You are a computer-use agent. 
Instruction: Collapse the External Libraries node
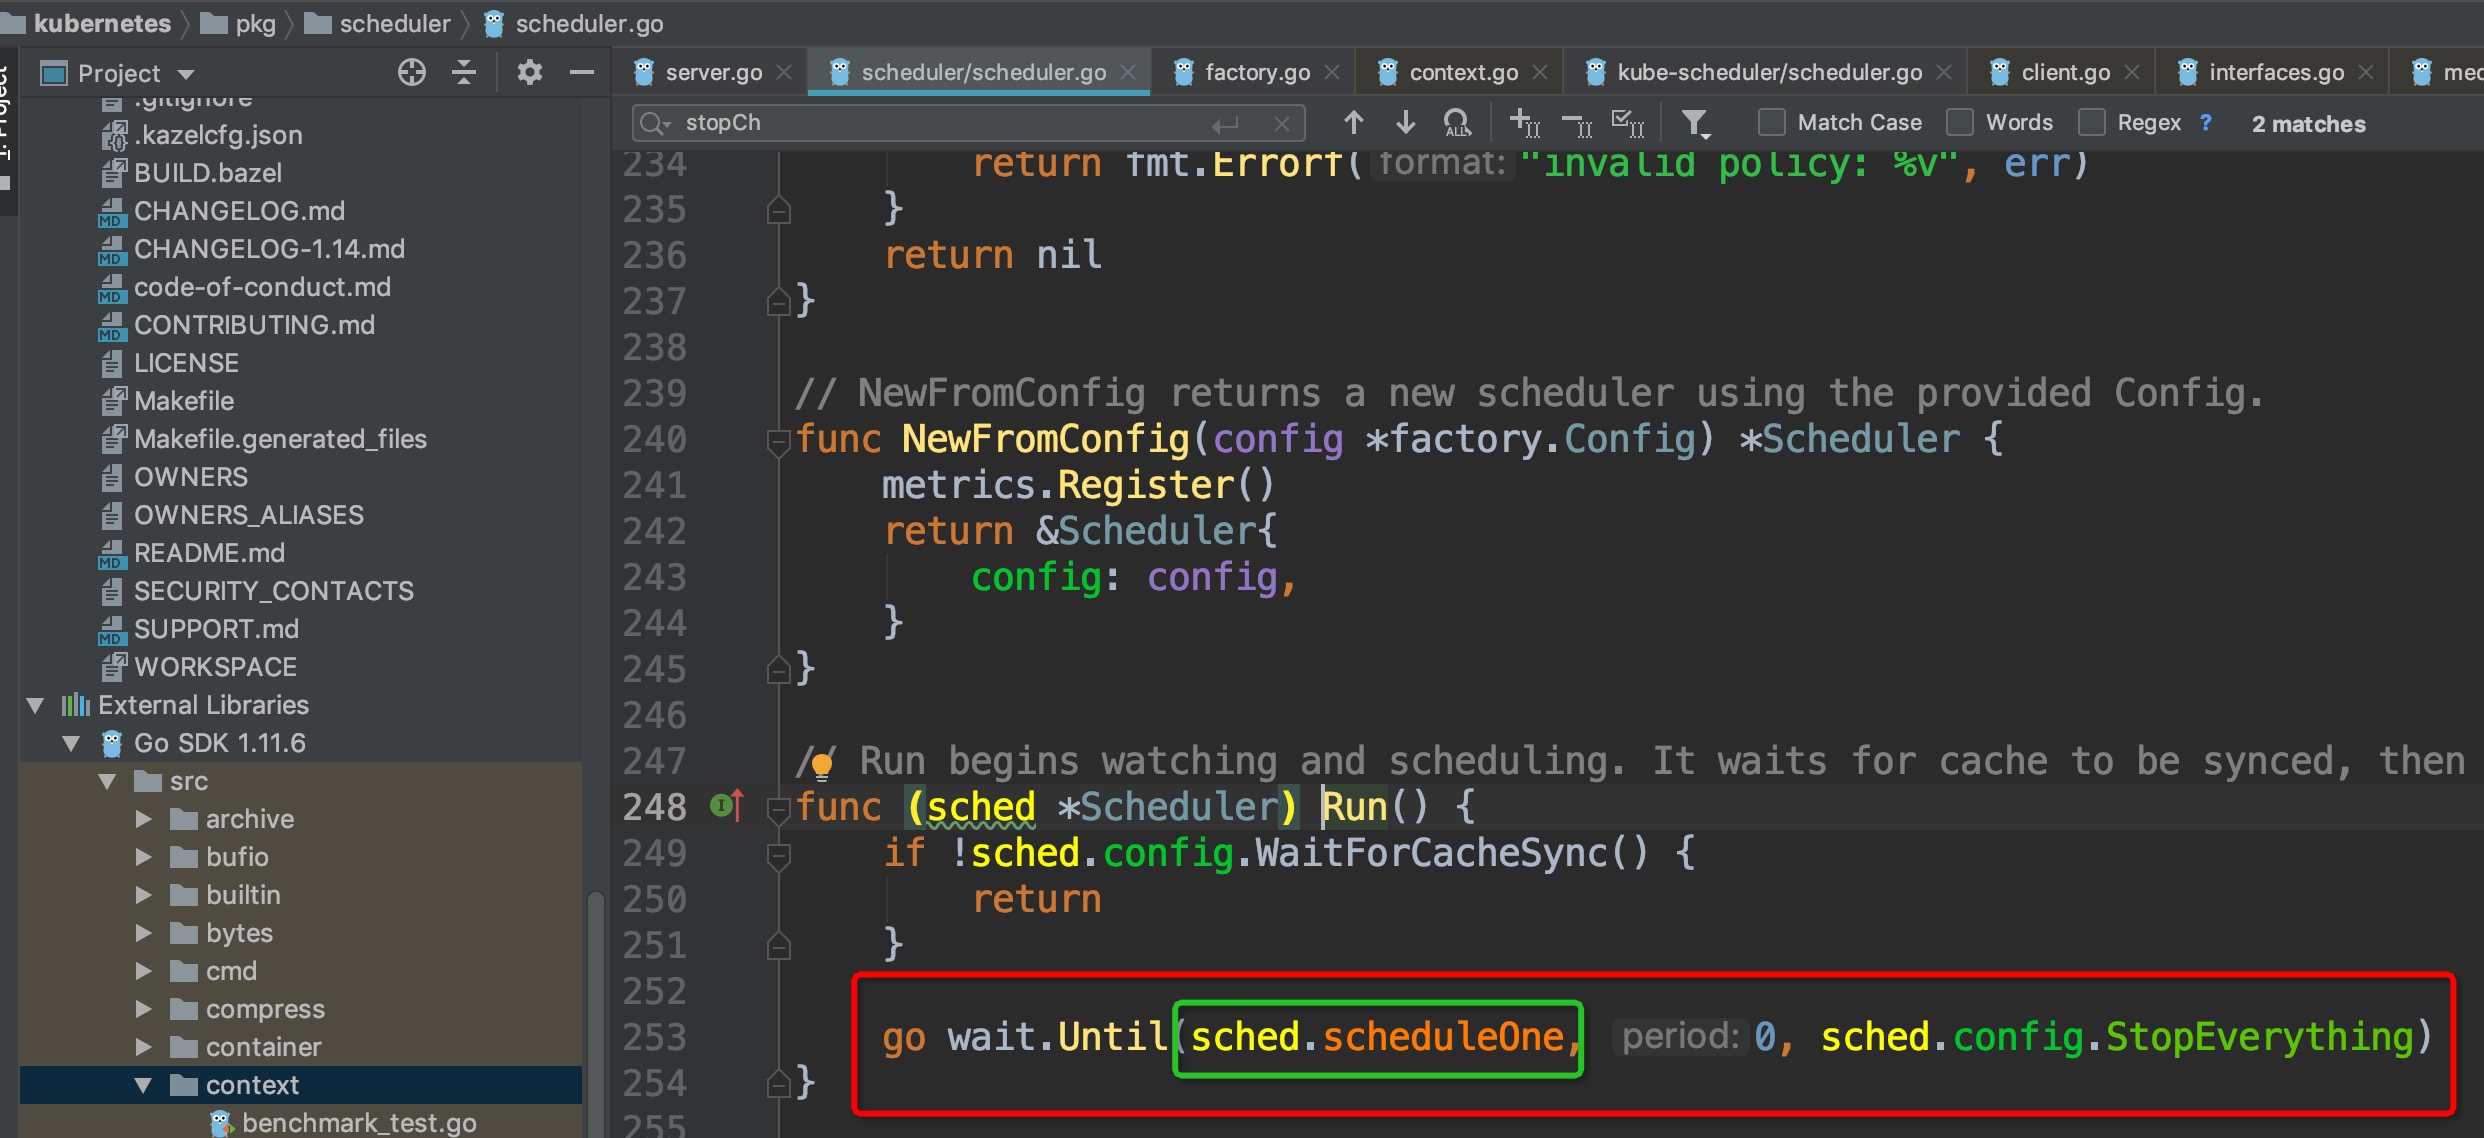tap(36, 705)
